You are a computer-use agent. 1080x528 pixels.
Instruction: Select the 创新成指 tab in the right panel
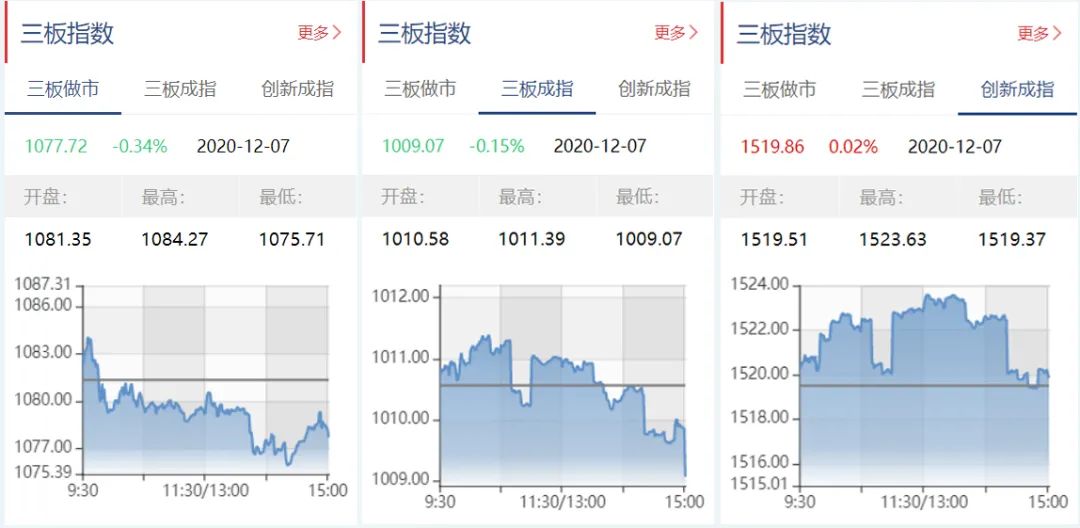pyautogui.click(x=1017, y=90)
